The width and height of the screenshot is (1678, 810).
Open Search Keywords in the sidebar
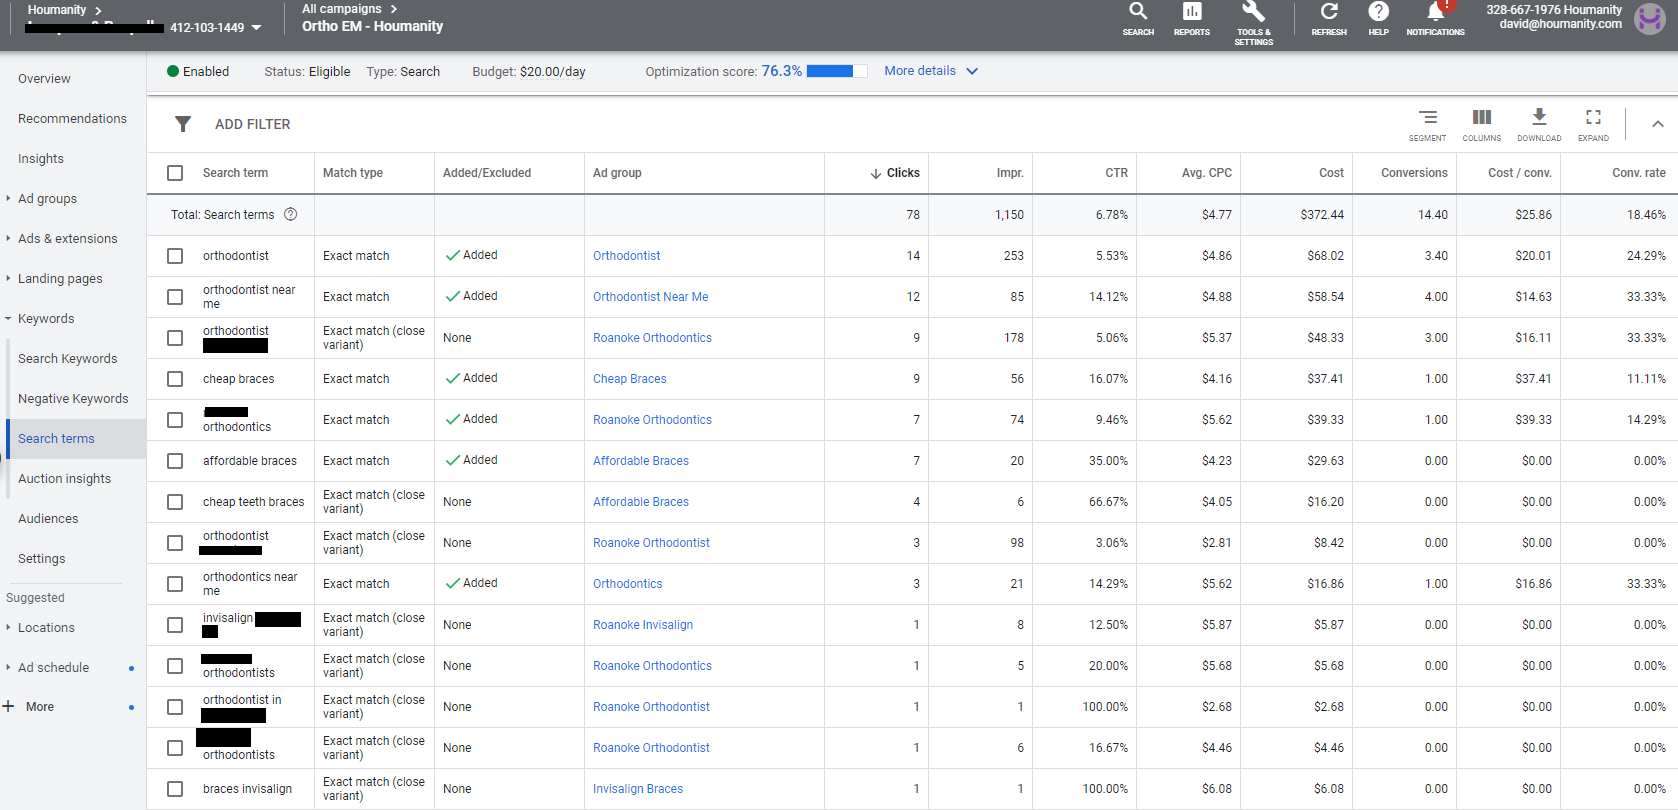click(x=68, y=358)
